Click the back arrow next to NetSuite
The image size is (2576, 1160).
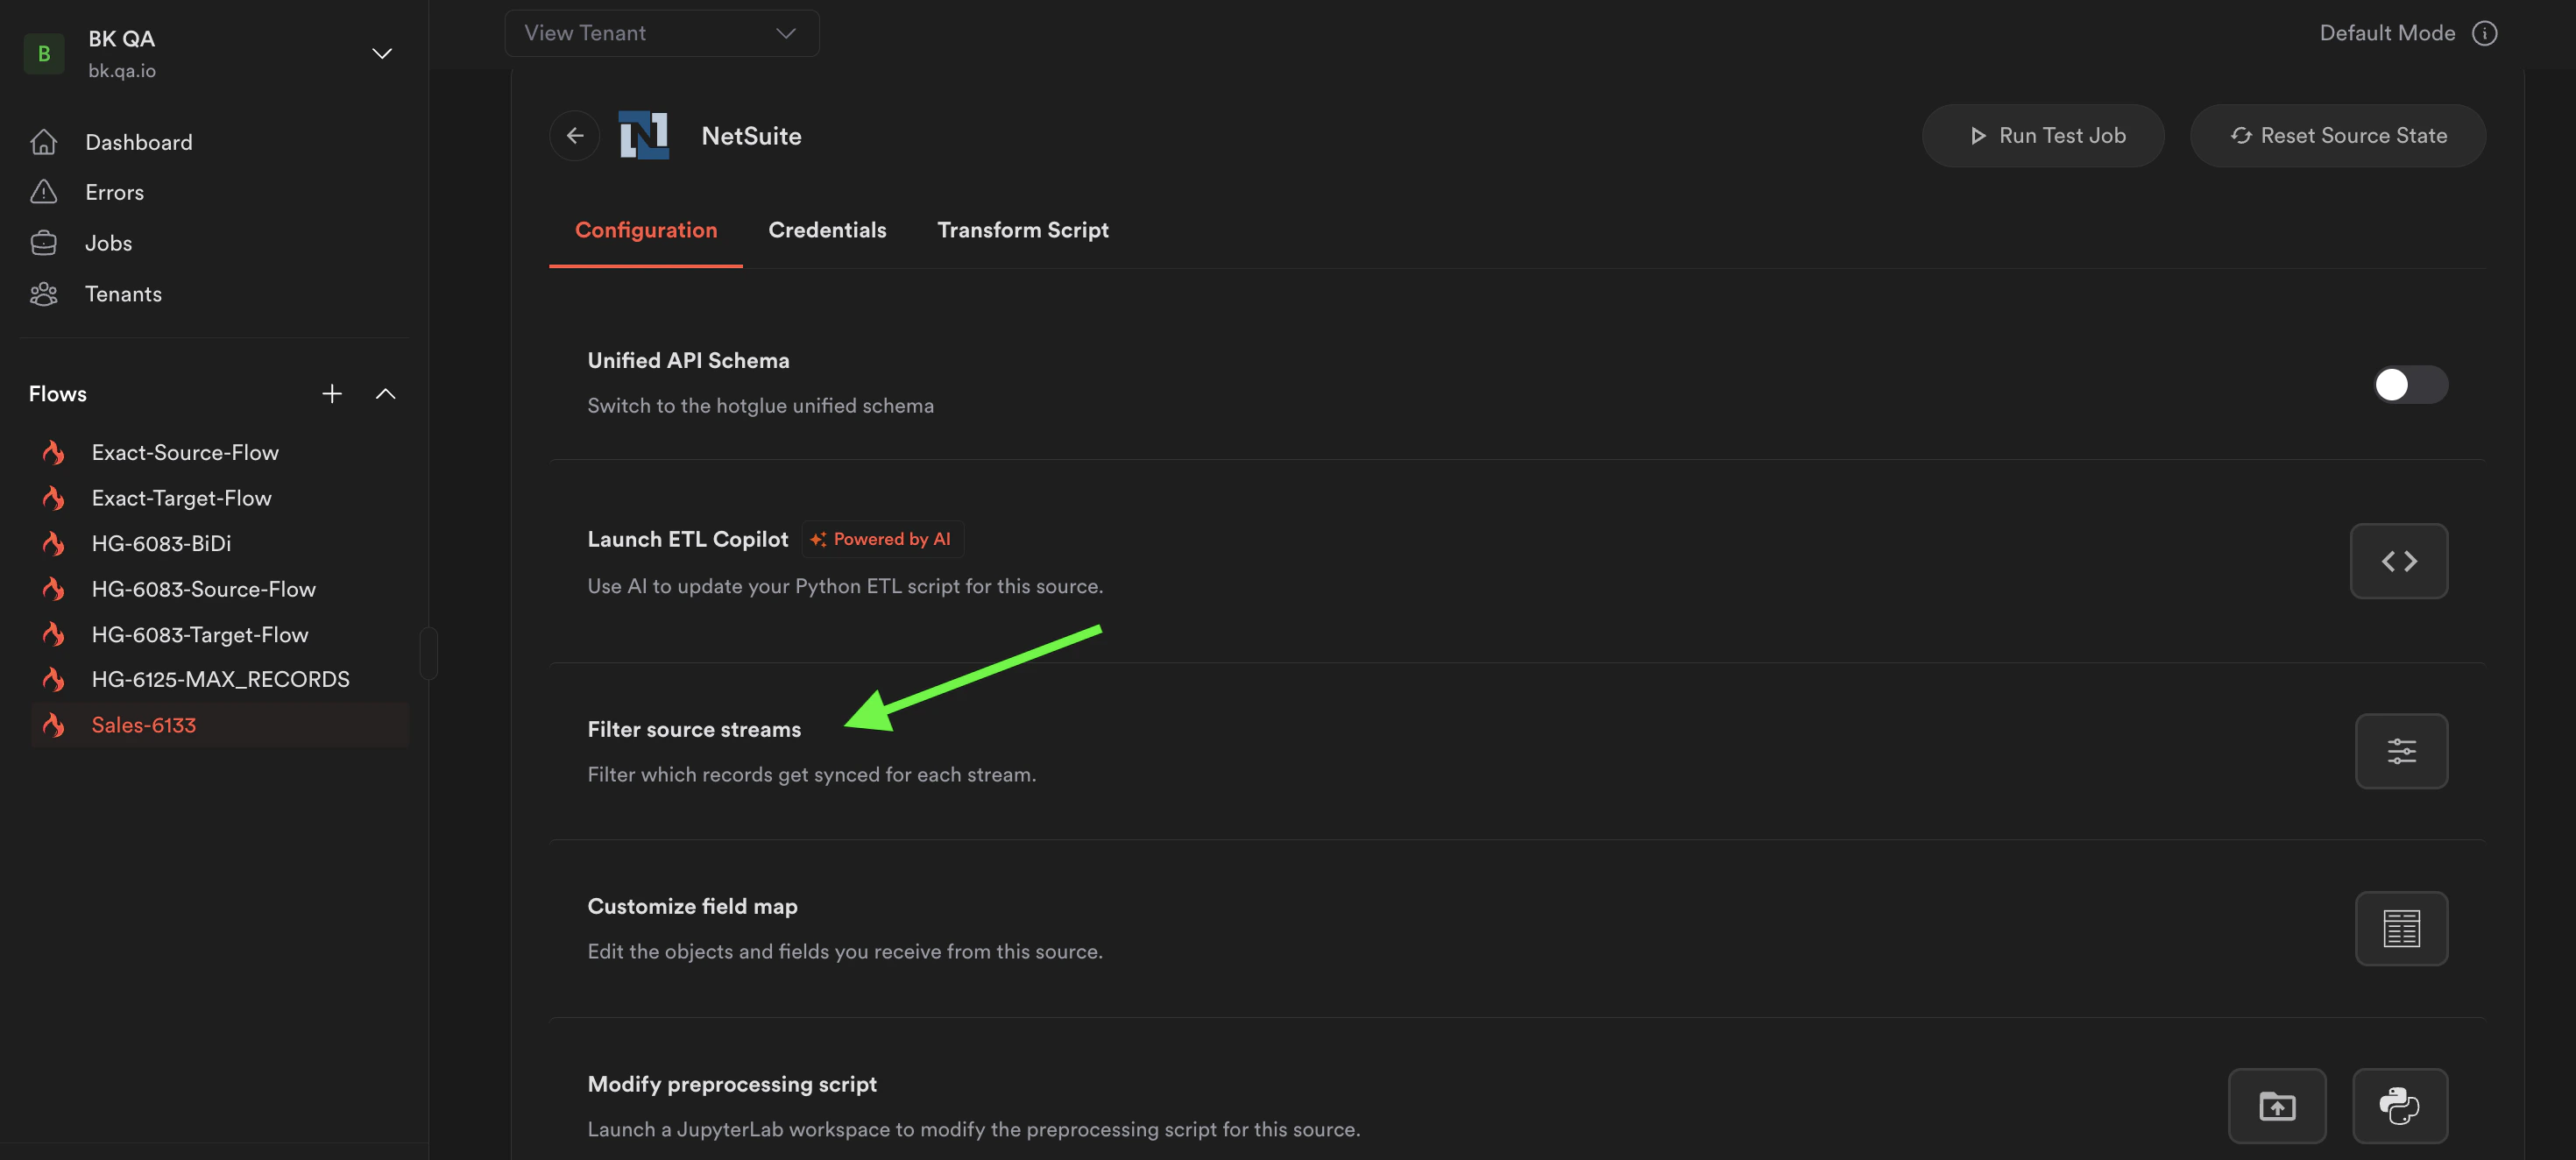coord(575,135)
